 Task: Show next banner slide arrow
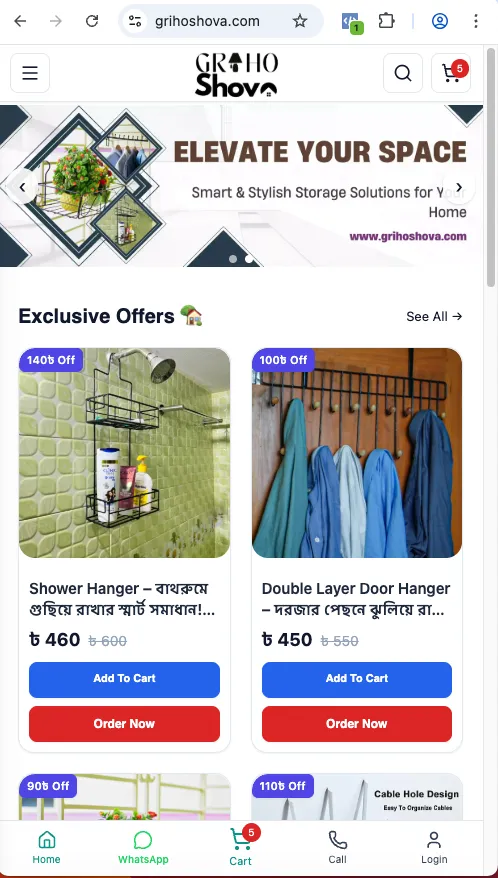point(459,187)
